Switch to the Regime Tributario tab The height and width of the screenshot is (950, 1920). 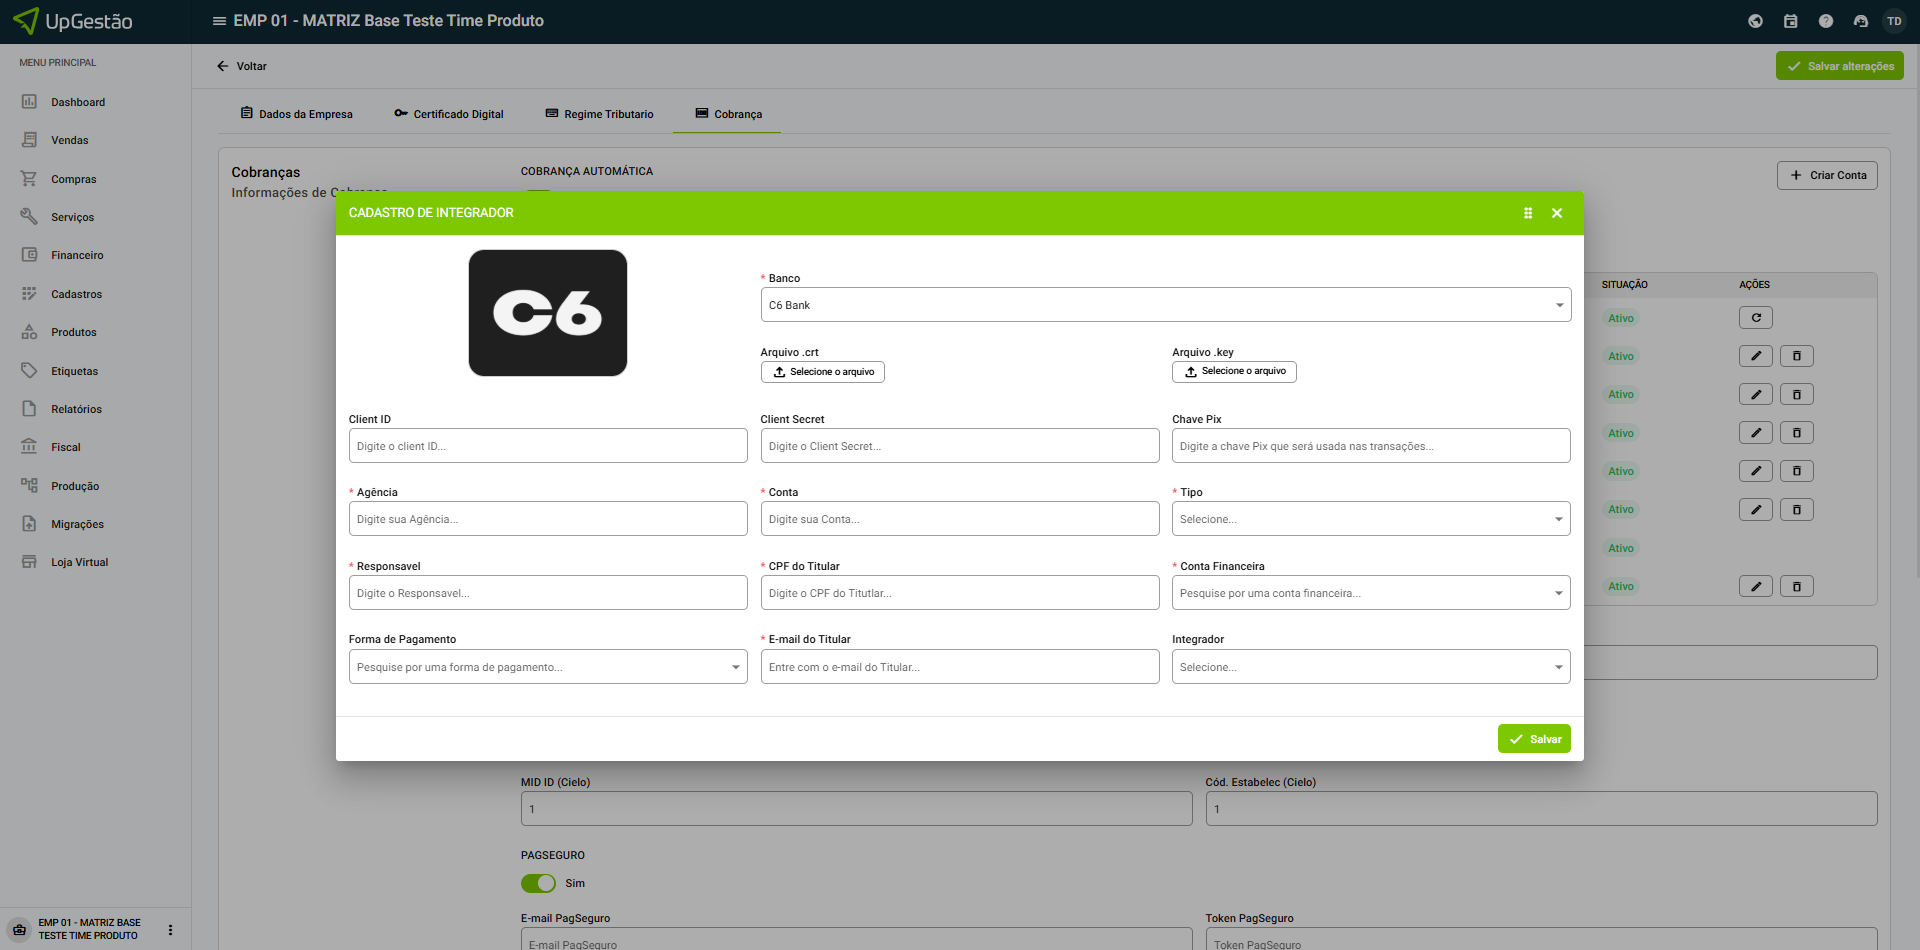pos(599,114)
